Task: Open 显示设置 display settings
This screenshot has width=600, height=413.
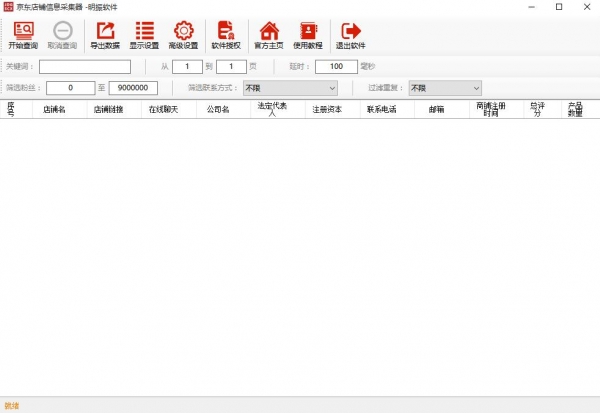Action: pos(144,35)
